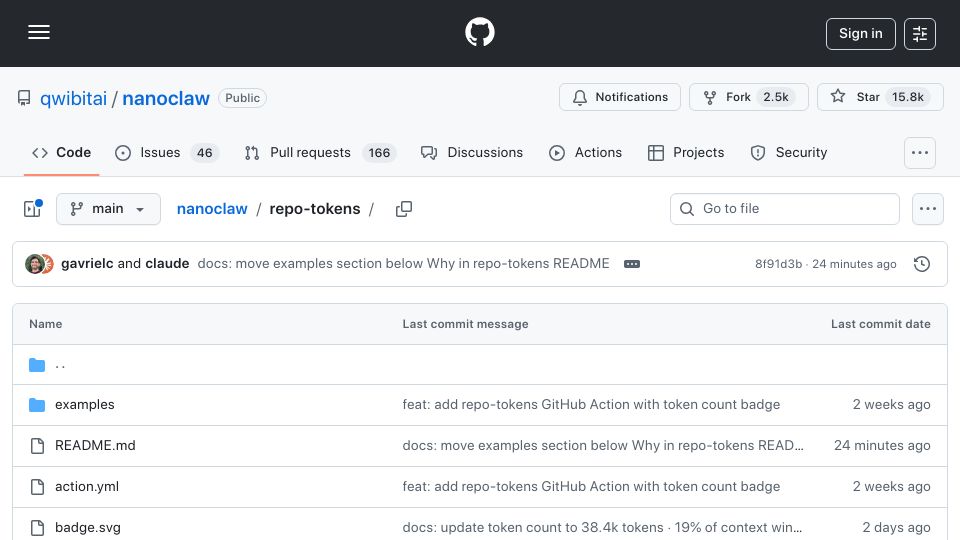Click the badge.svg file icon
The image size is (960, 540).
point(37,528)
